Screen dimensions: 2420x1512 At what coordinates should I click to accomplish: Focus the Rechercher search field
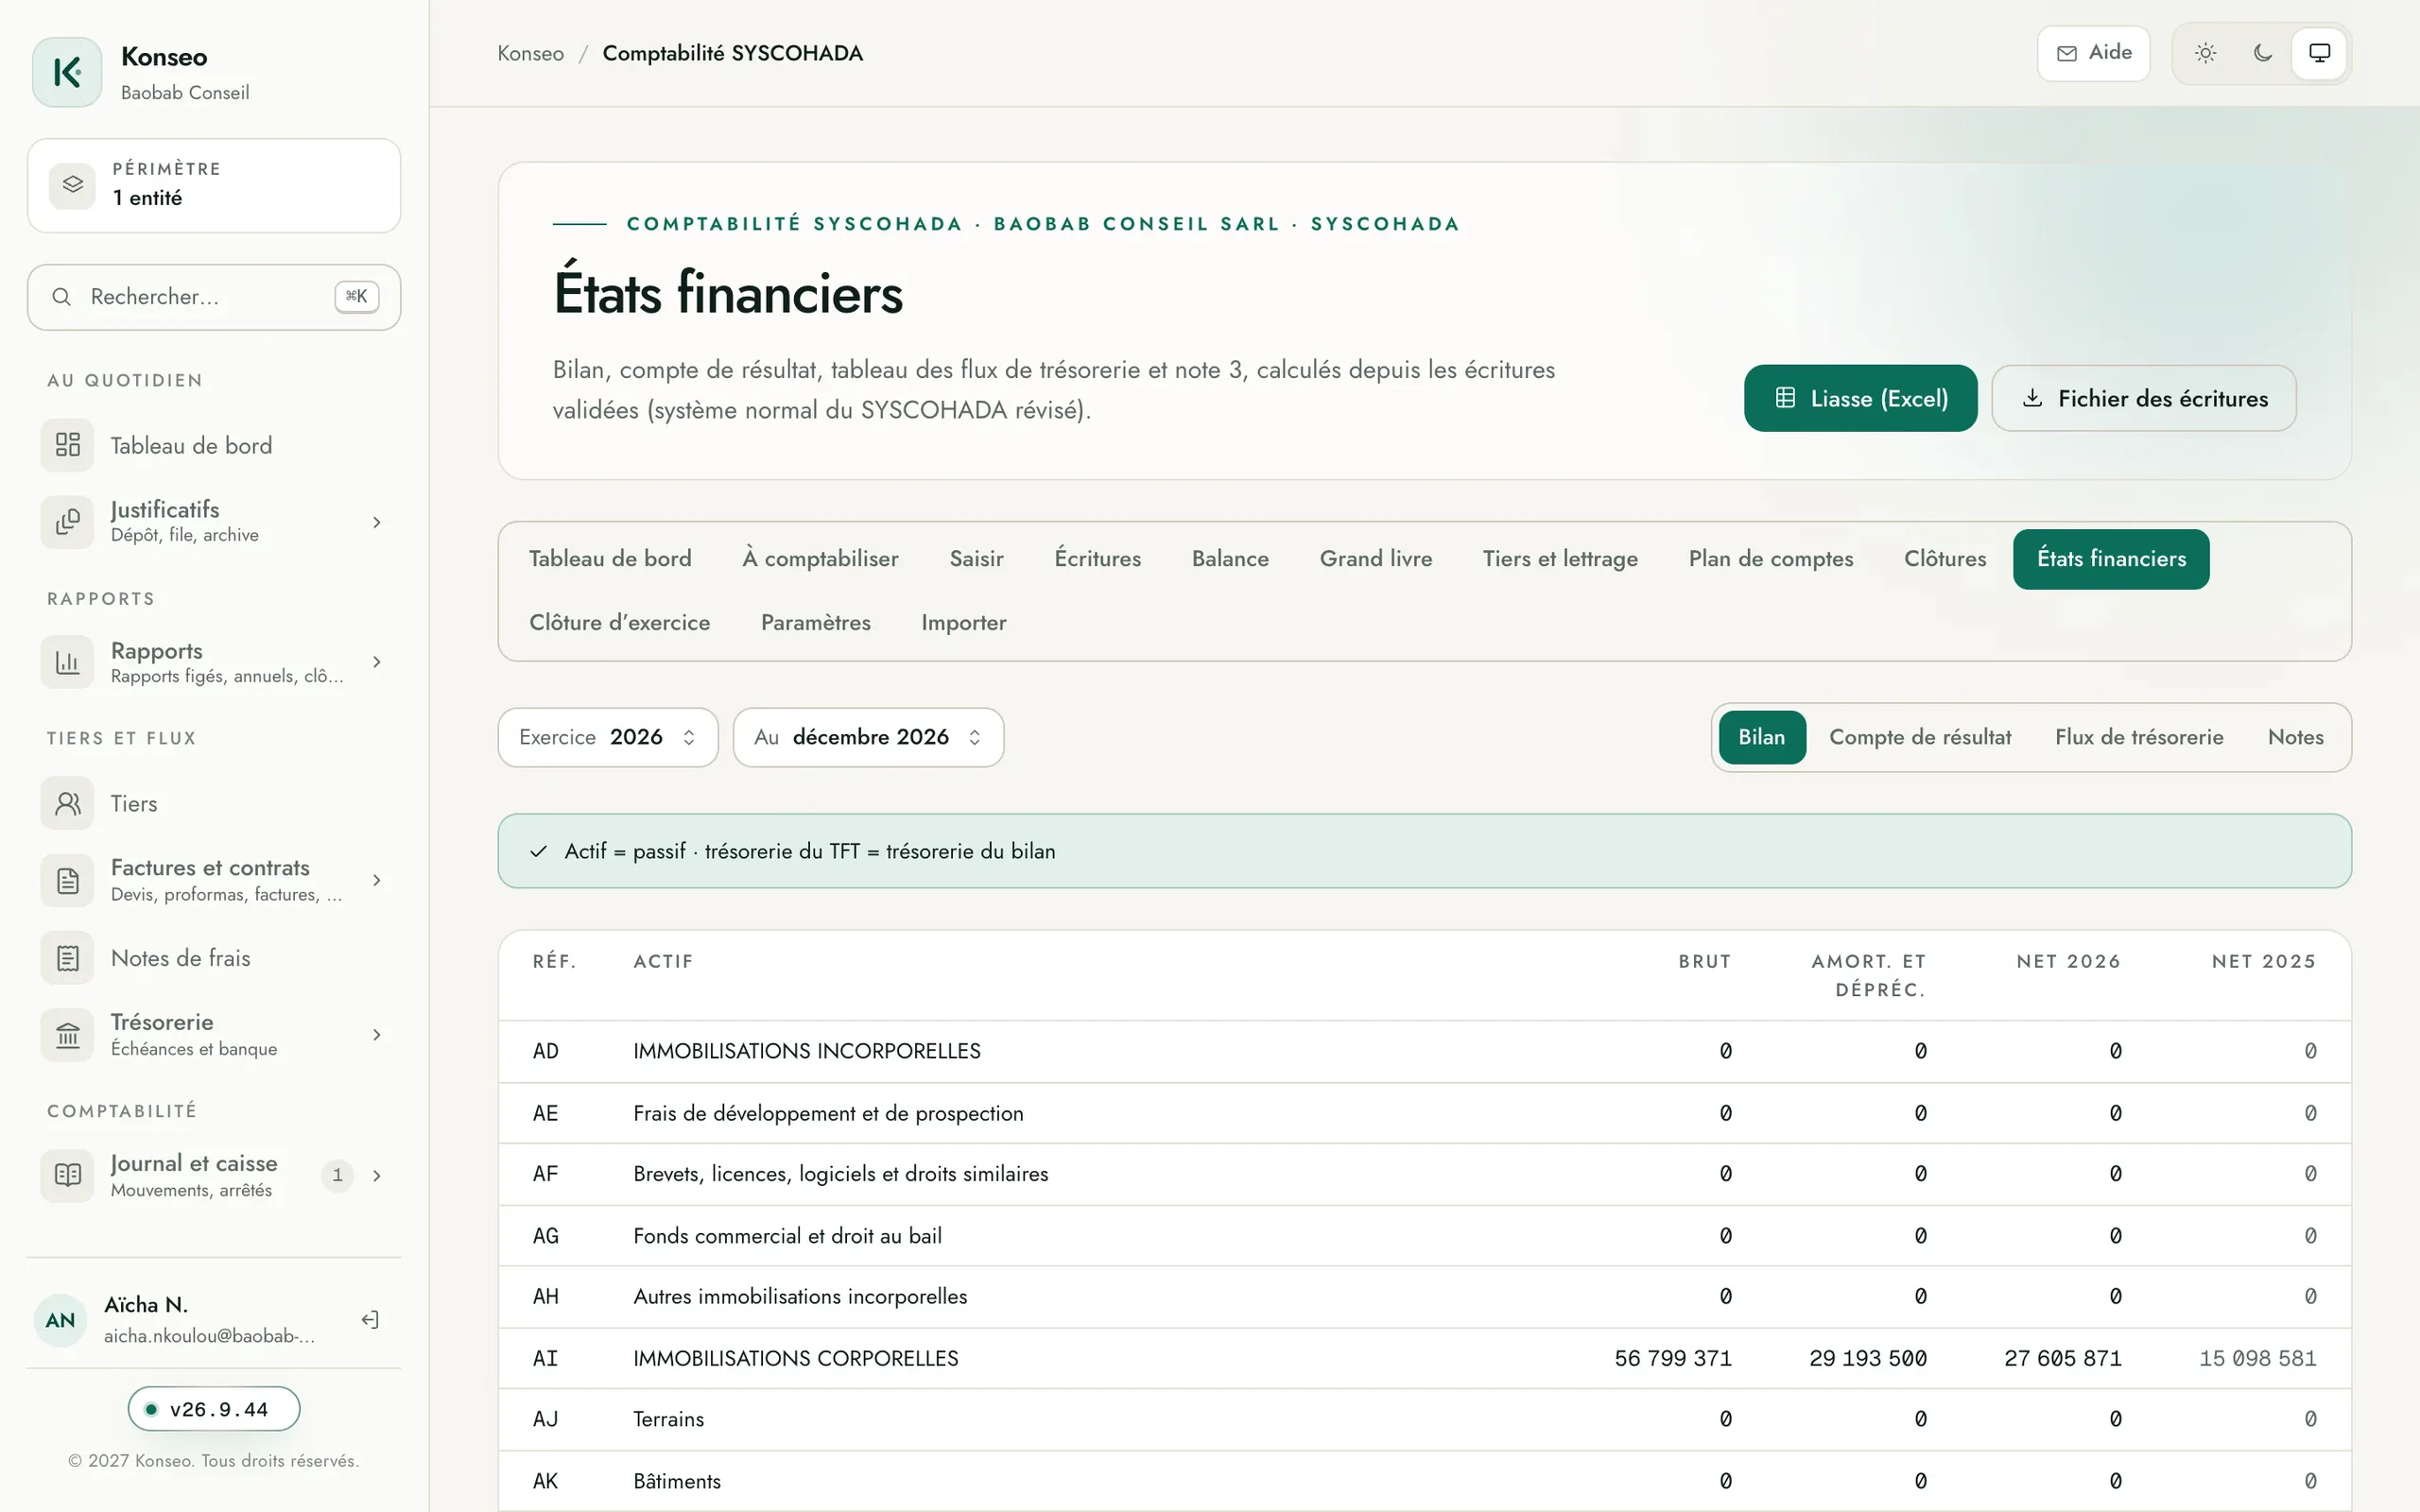(x=214, y=297)
